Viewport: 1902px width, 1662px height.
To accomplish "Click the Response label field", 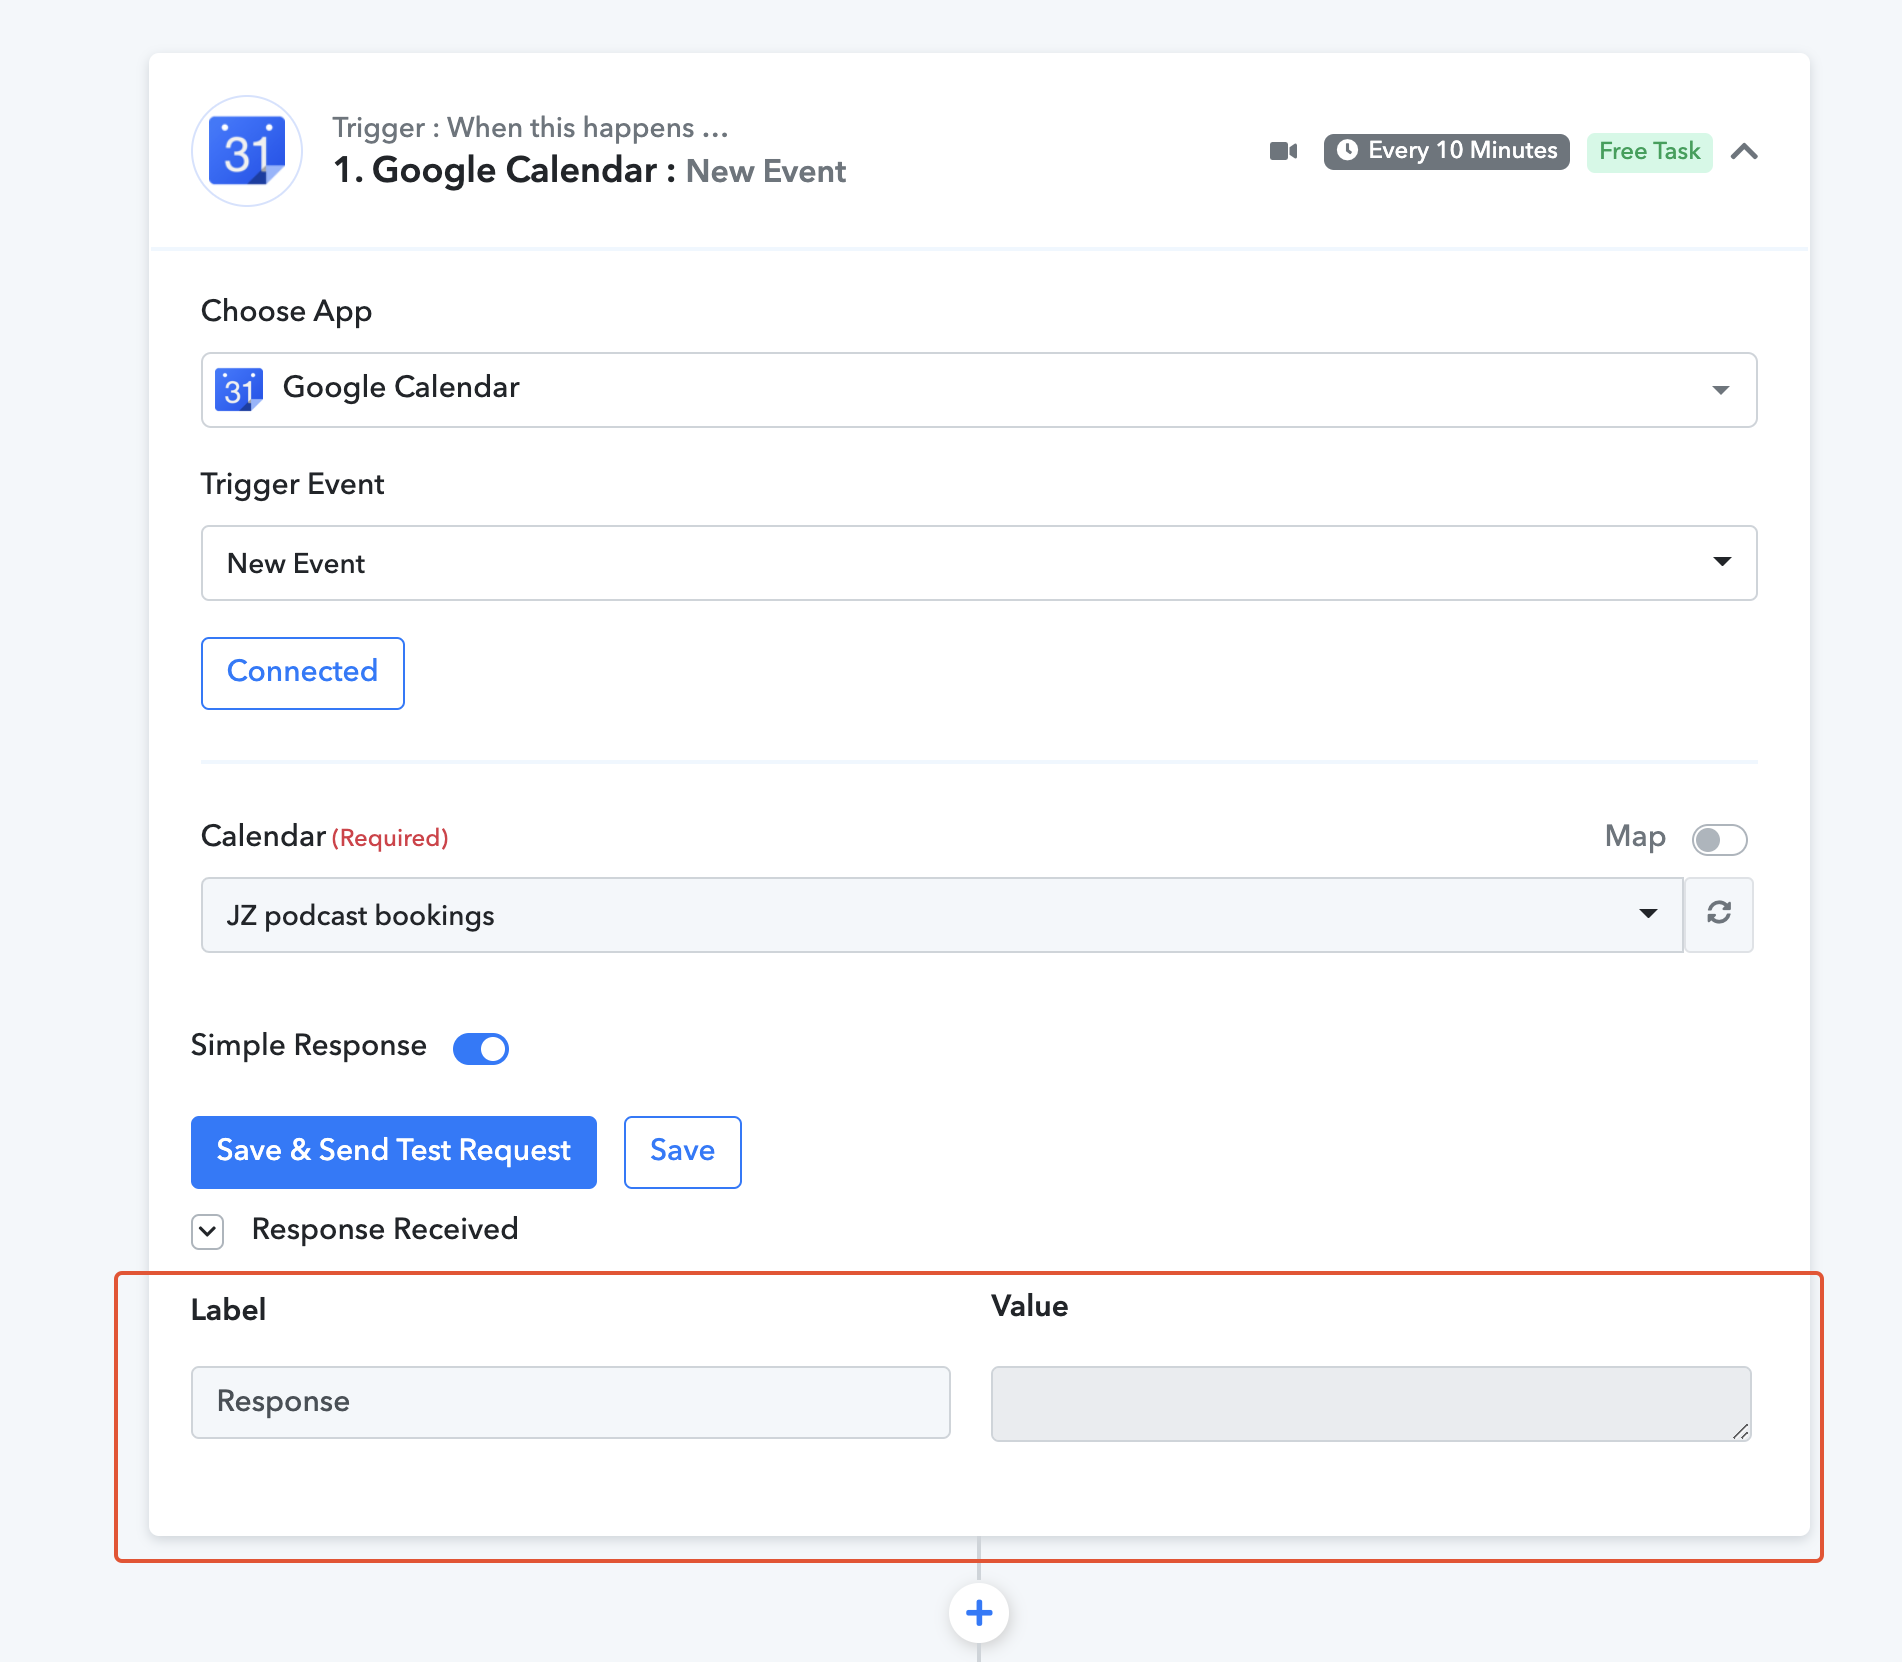I will tap(571, 1402).
